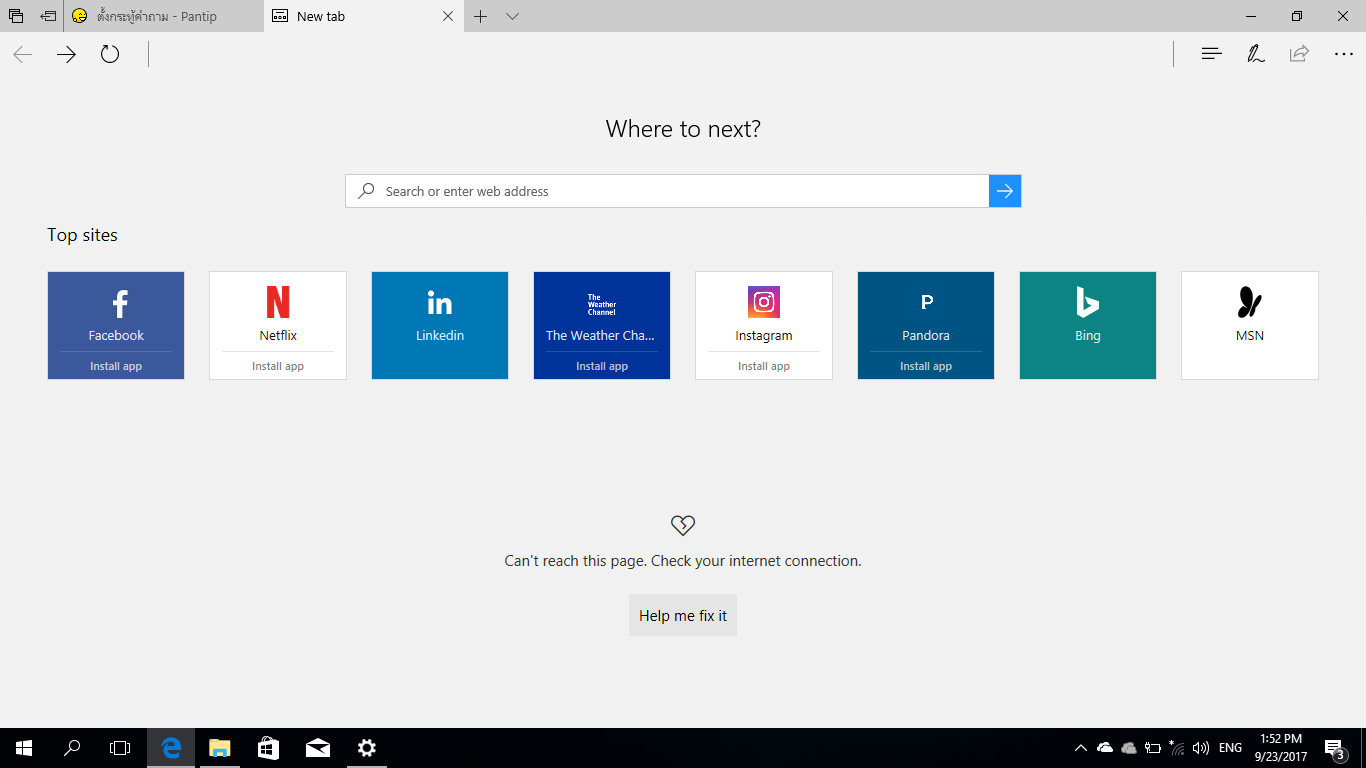Click the OneDrive cloud tray icon
The image size is (1366, 768).
pos(1105,748)
